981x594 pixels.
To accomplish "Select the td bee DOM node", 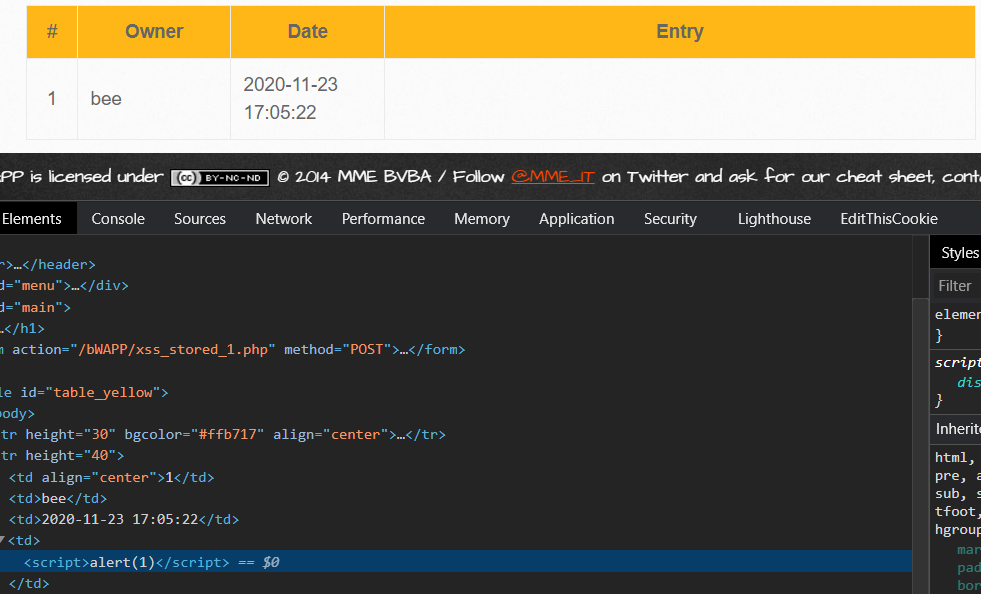I will click(x=58, y=499).
